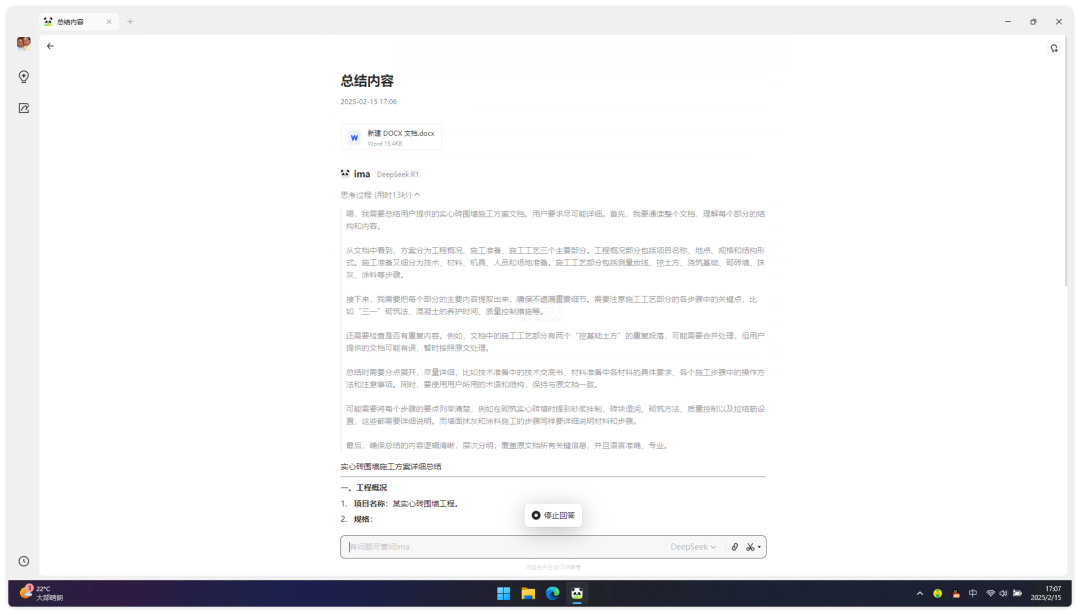Click the heading 实心砖围墙施工方案详细总结

[391, 466]
